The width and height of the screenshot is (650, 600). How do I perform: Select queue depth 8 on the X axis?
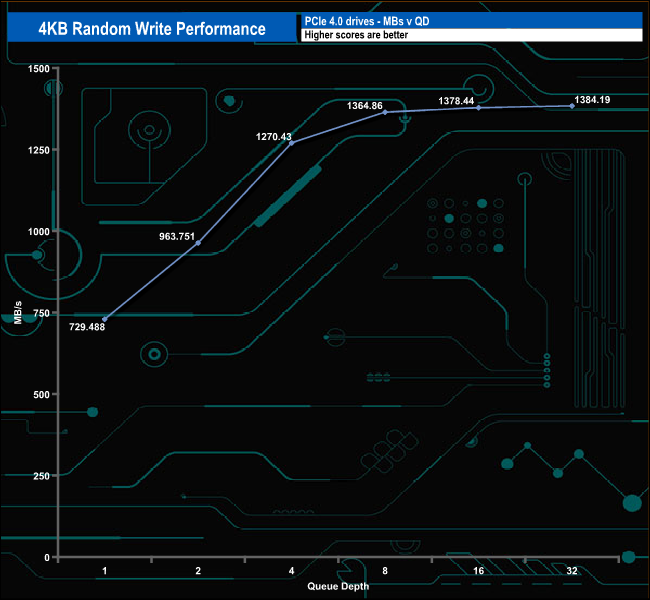[x=385, y=571]
